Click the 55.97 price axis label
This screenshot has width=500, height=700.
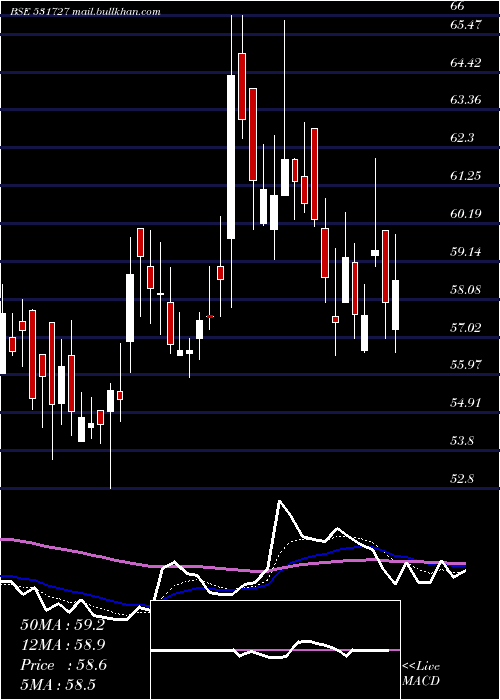pyautogui.click(x=466, y=365)
